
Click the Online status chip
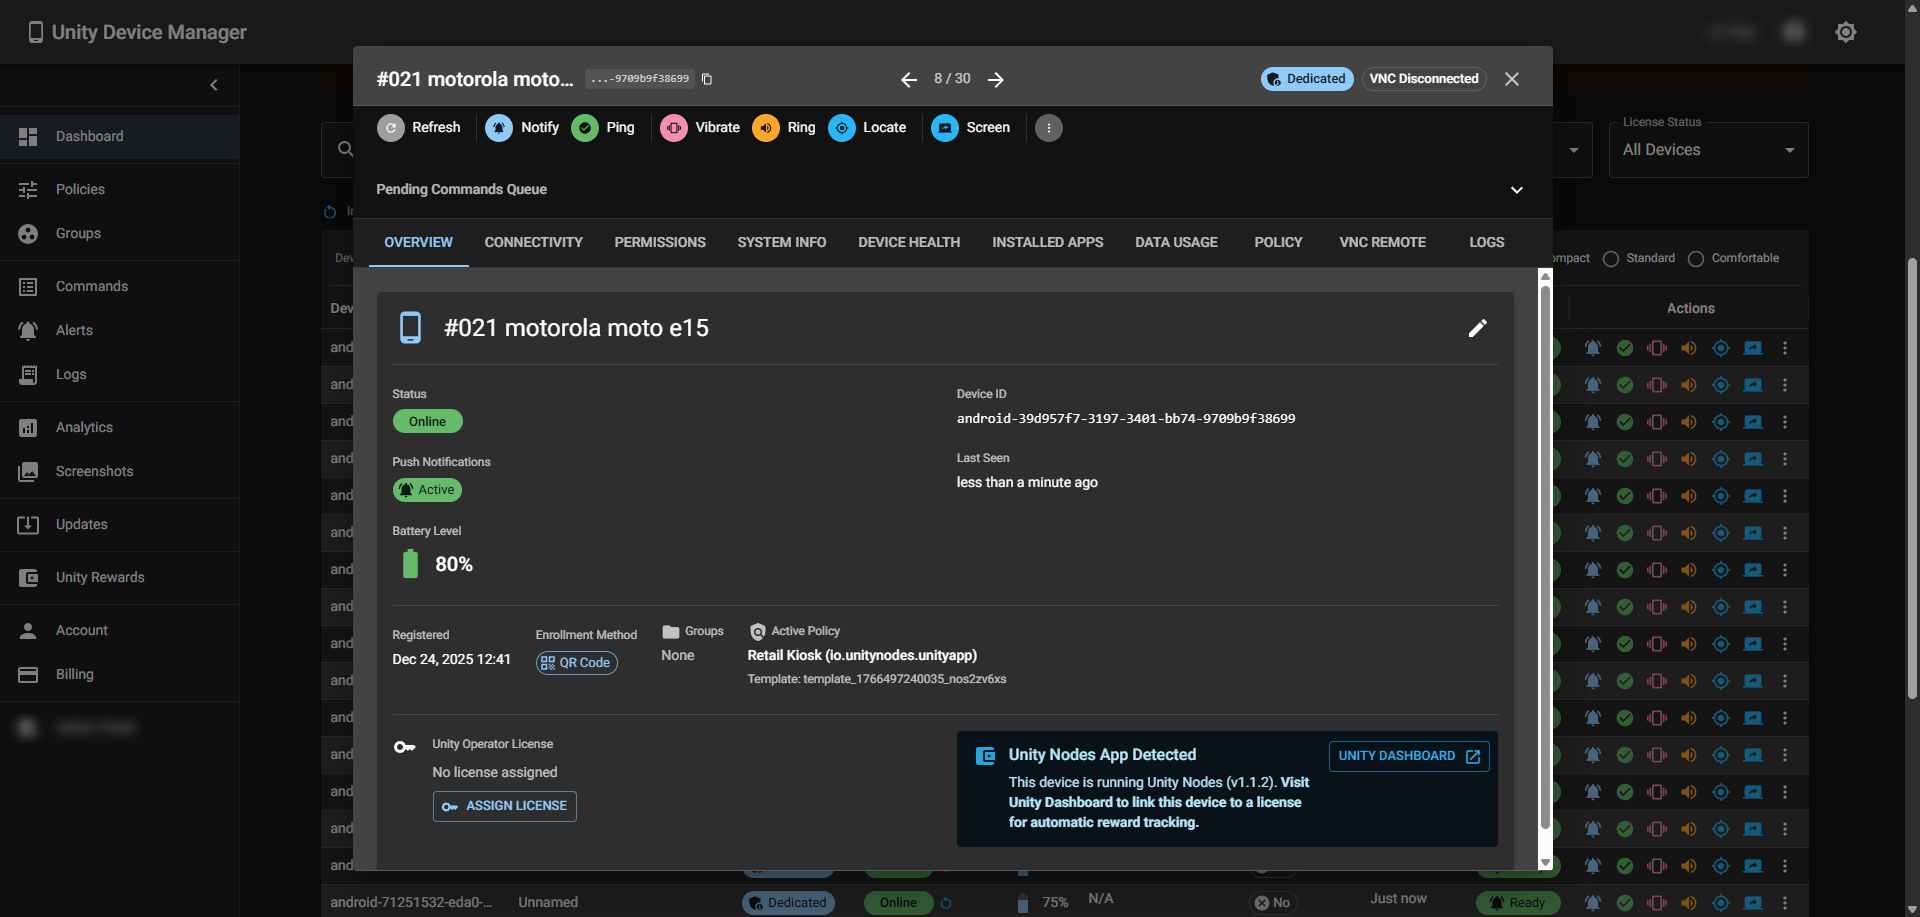click(x=427, y=421)
